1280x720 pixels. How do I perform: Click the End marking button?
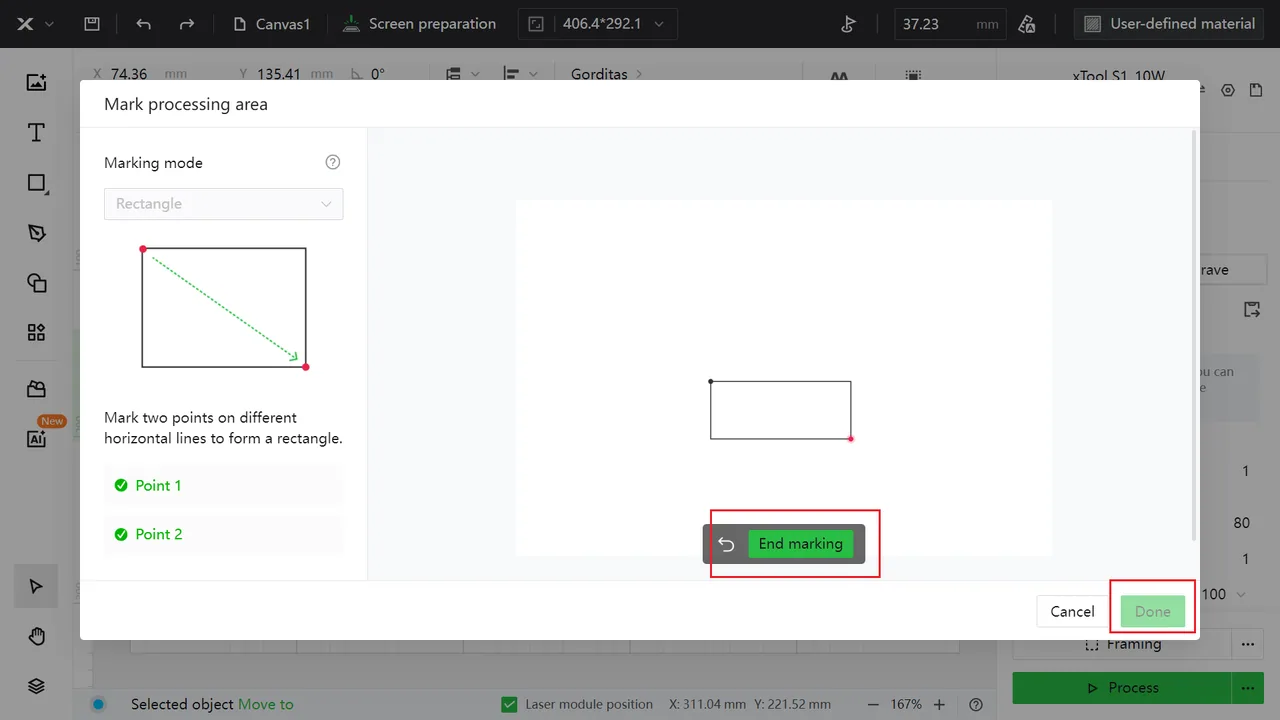(801, 544)
